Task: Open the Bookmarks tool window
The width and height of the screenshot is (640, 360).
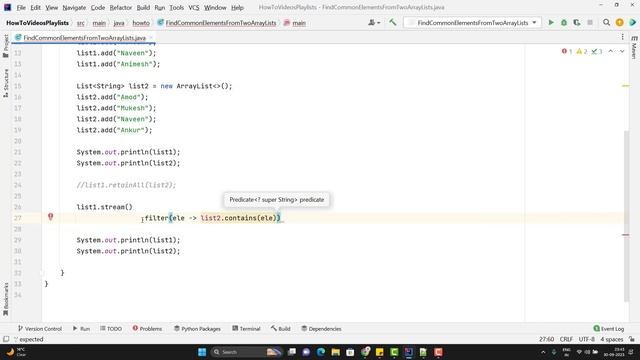Action: click(x=6, y=299)
